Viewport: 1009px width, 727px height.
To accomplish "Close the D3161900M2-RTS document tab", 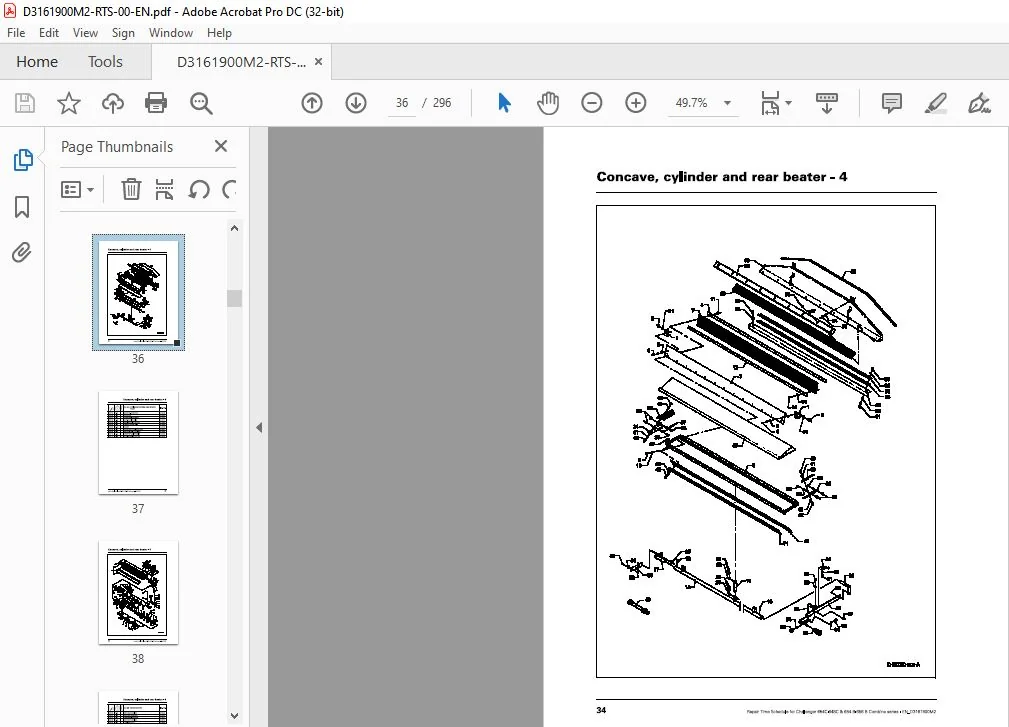I will coord(318,62).
